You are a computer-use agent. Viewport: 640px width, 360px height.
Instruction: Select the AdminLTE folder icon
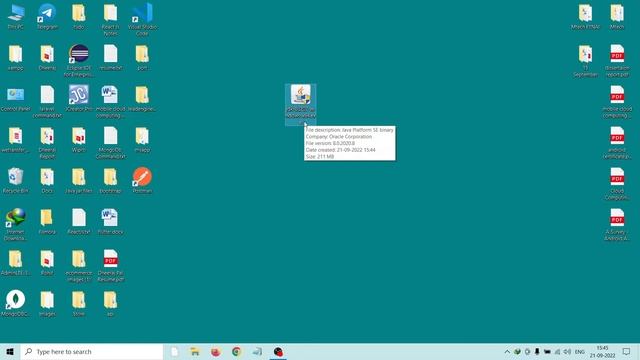16,263
